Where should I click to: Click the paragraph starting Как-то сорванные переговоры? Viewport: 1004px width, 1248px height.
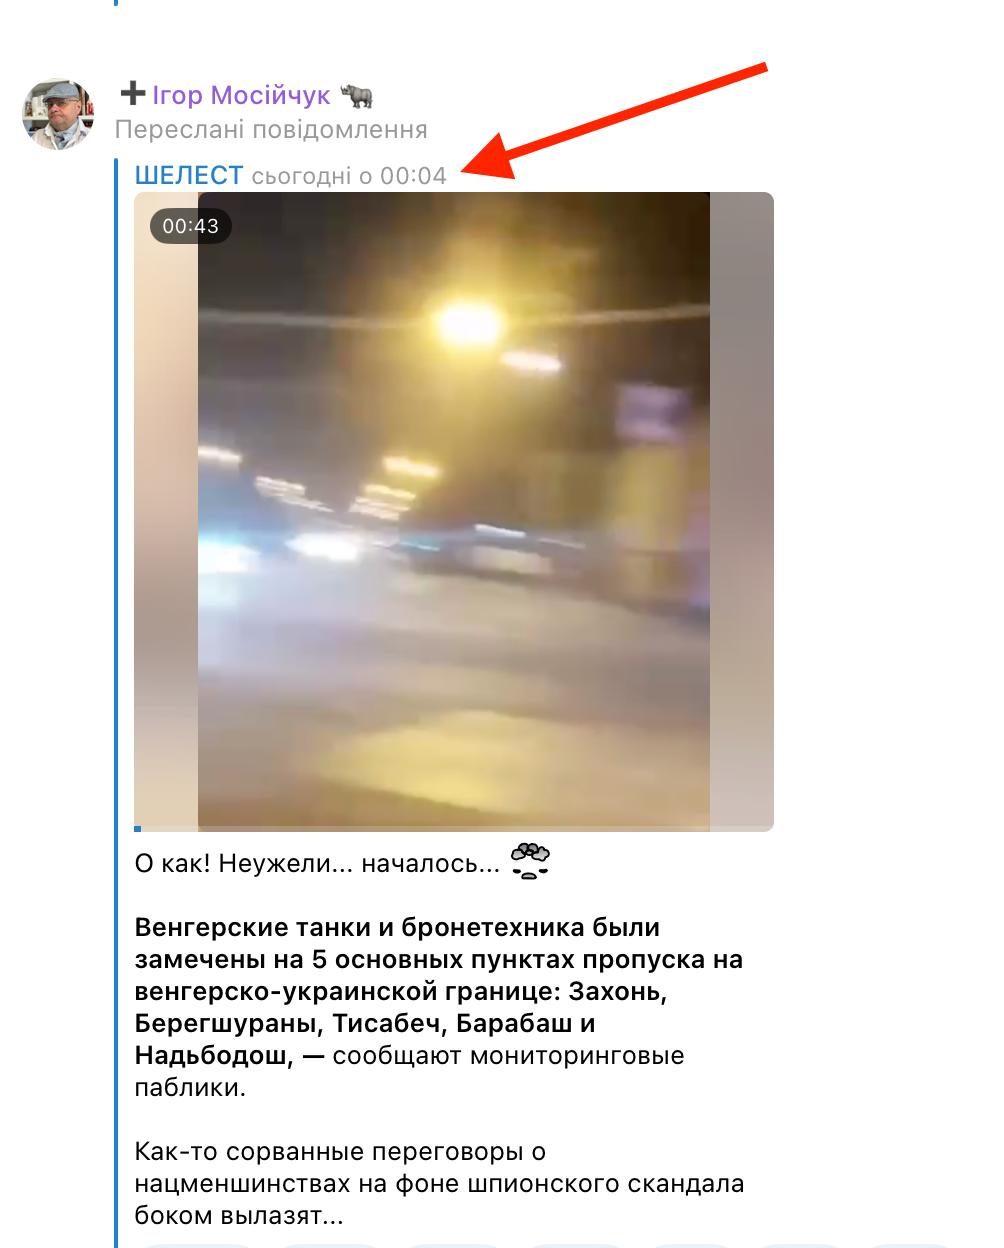[440, 1184]
